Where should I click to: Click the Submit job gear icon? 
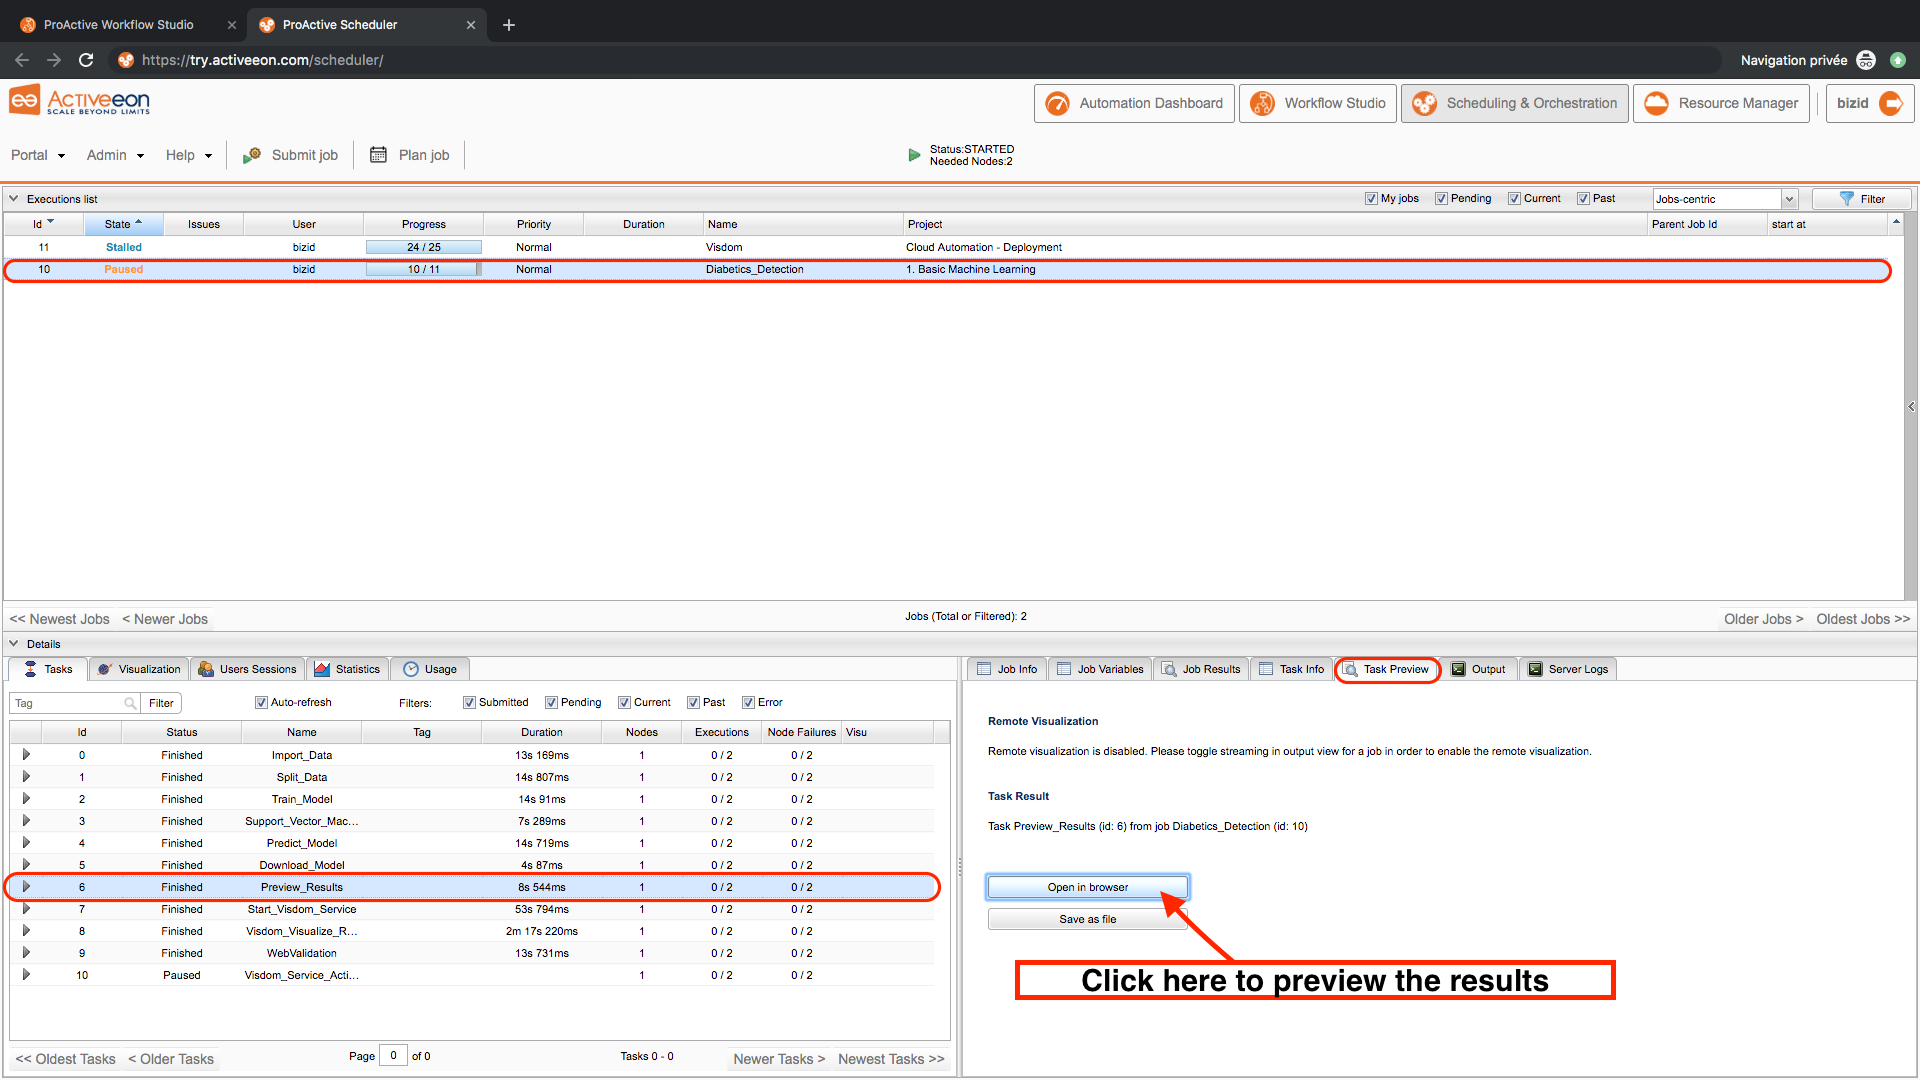(252, 155)
